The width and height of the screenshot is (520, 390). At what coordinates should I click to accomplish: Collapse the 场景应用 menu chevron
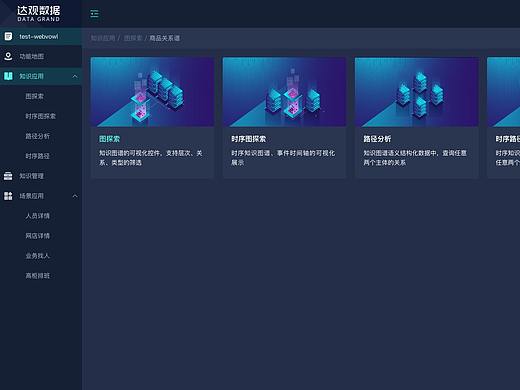tap(75, 196)
